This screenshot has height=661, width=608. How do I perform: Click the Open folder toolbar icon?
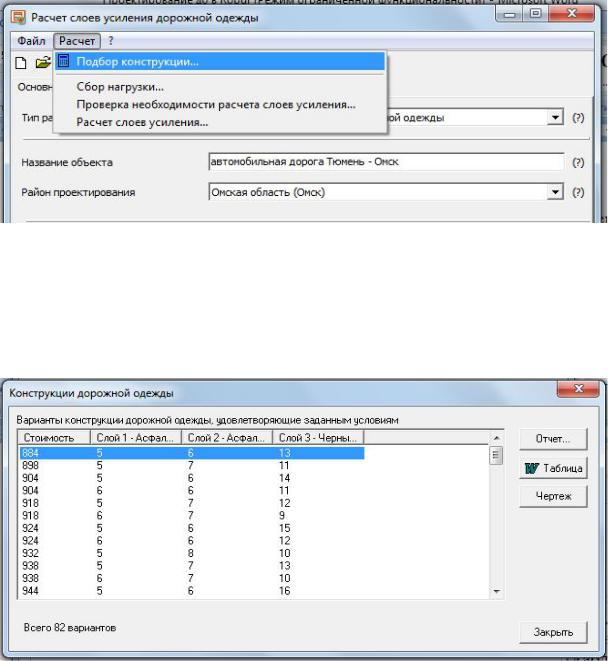43,63
